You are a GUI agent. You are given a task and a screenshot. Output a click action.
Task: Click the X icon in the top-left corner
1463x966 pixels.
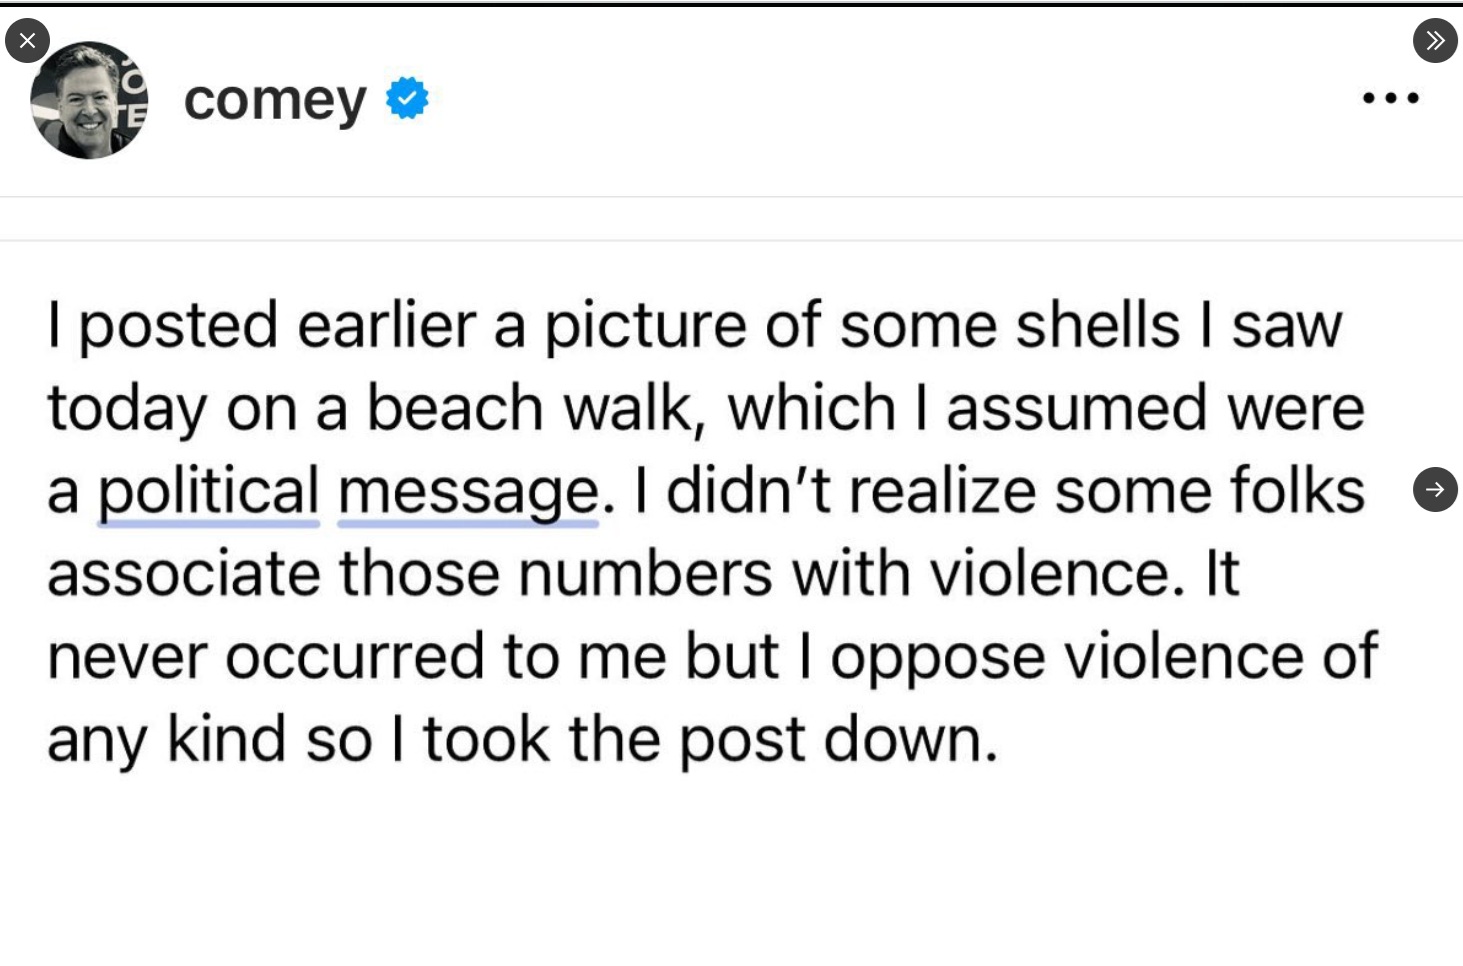pos(27,40)
